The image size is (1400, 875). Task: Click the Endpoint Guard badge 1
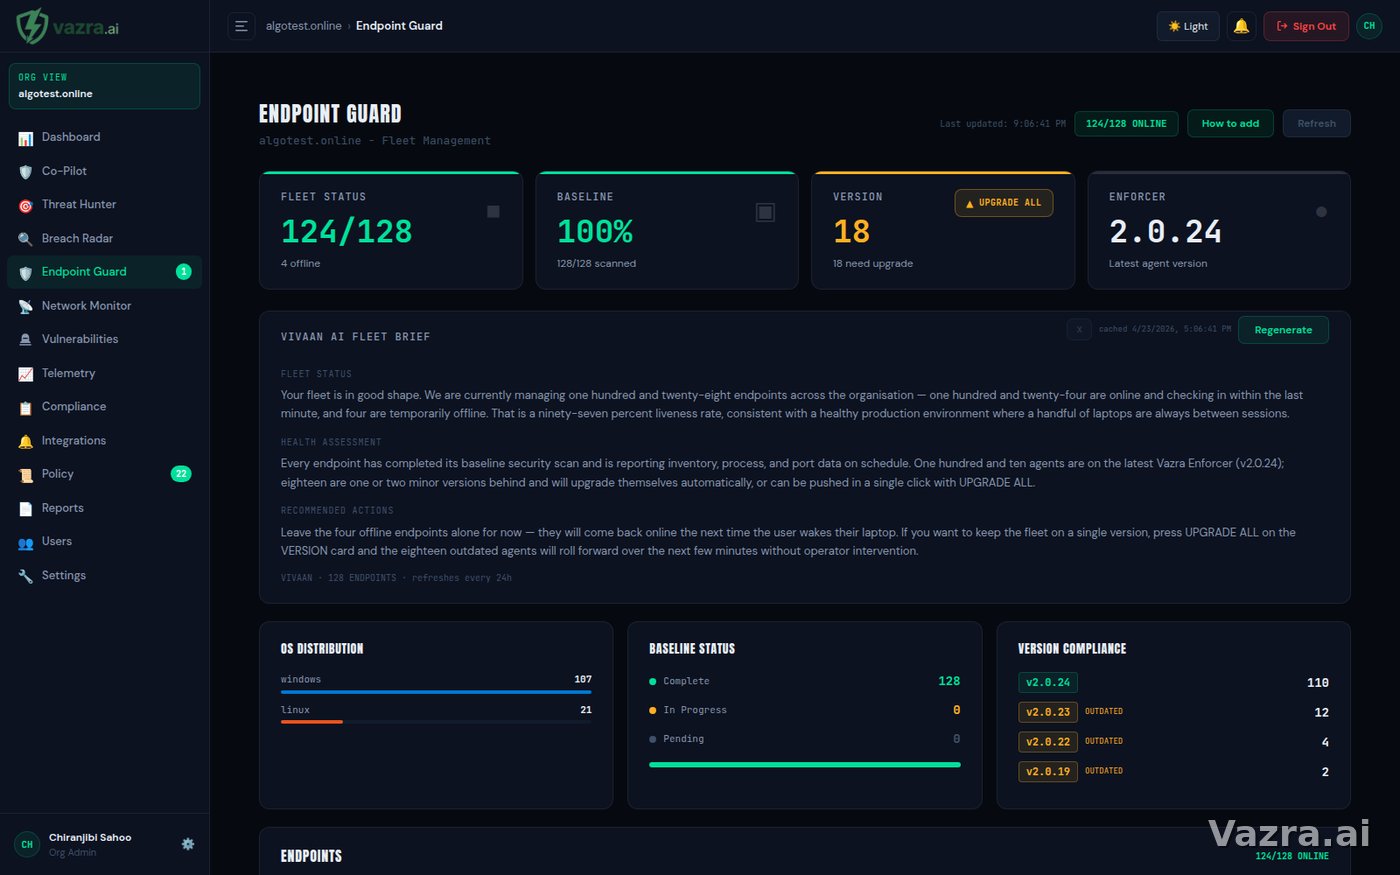point(184,272)
